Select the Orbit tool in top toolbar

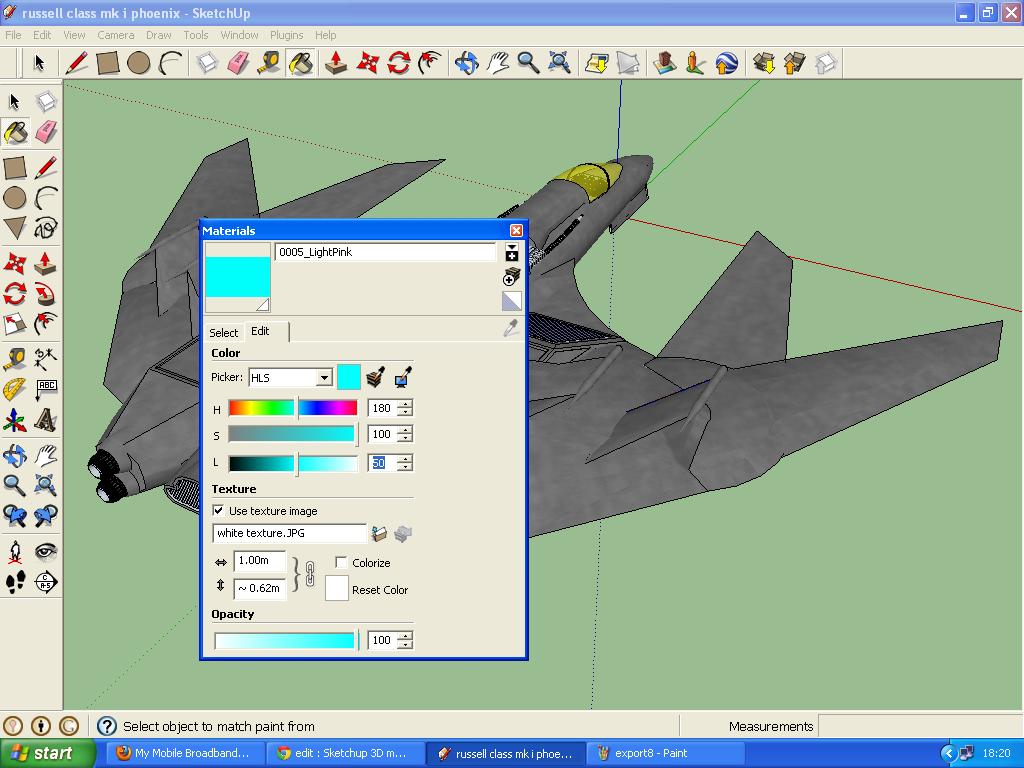pos(466,63)
